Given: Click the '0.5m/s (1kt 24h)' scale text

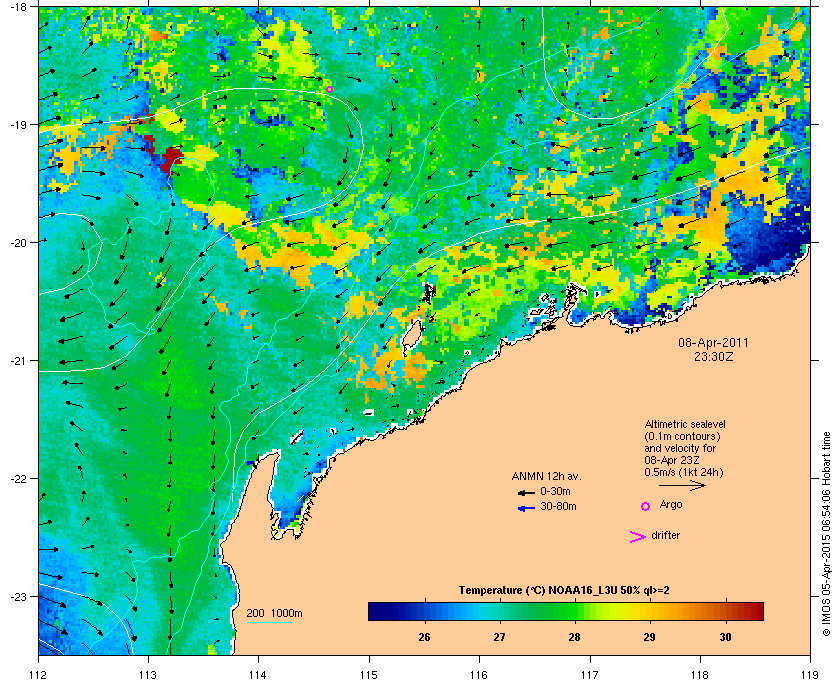Looking at the screenshot, I should (684, 473).
